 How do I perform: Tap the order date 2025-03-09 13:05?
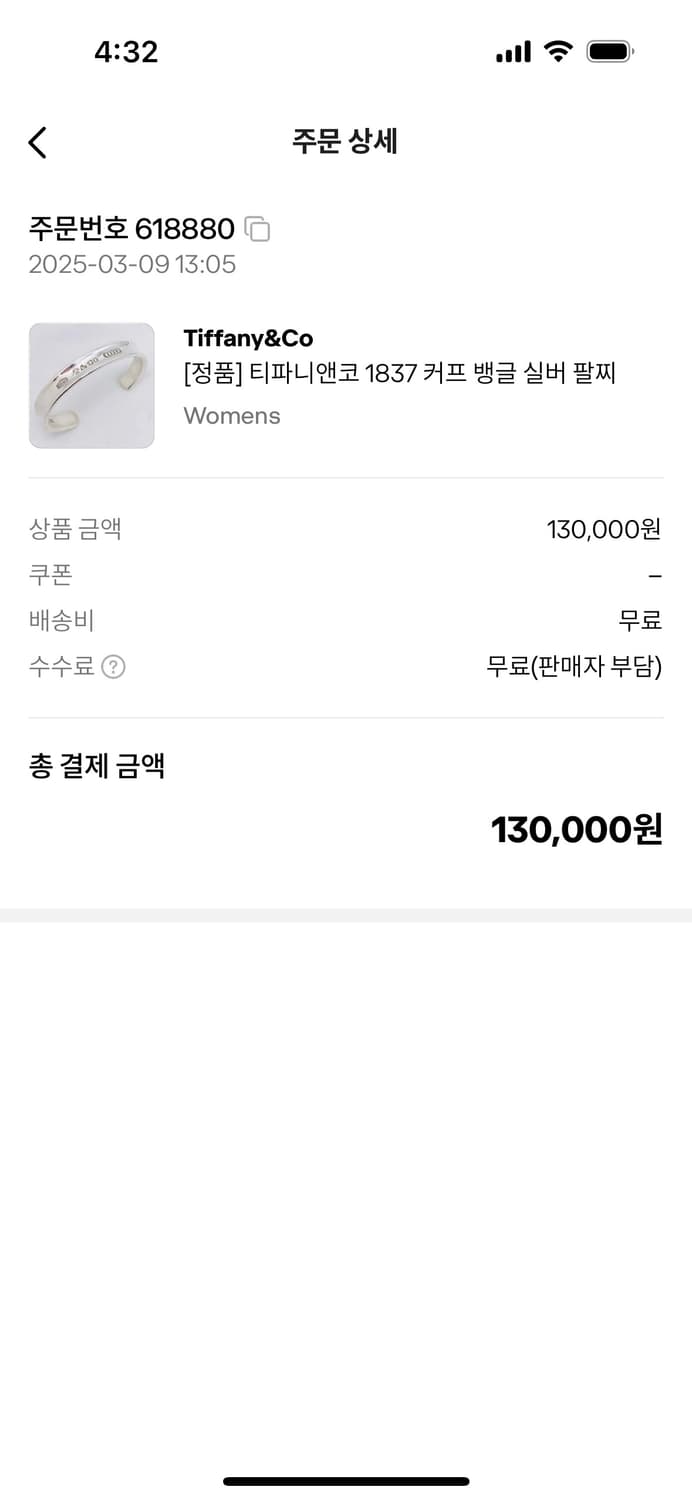pyautogui.click(x=132, y=265)
